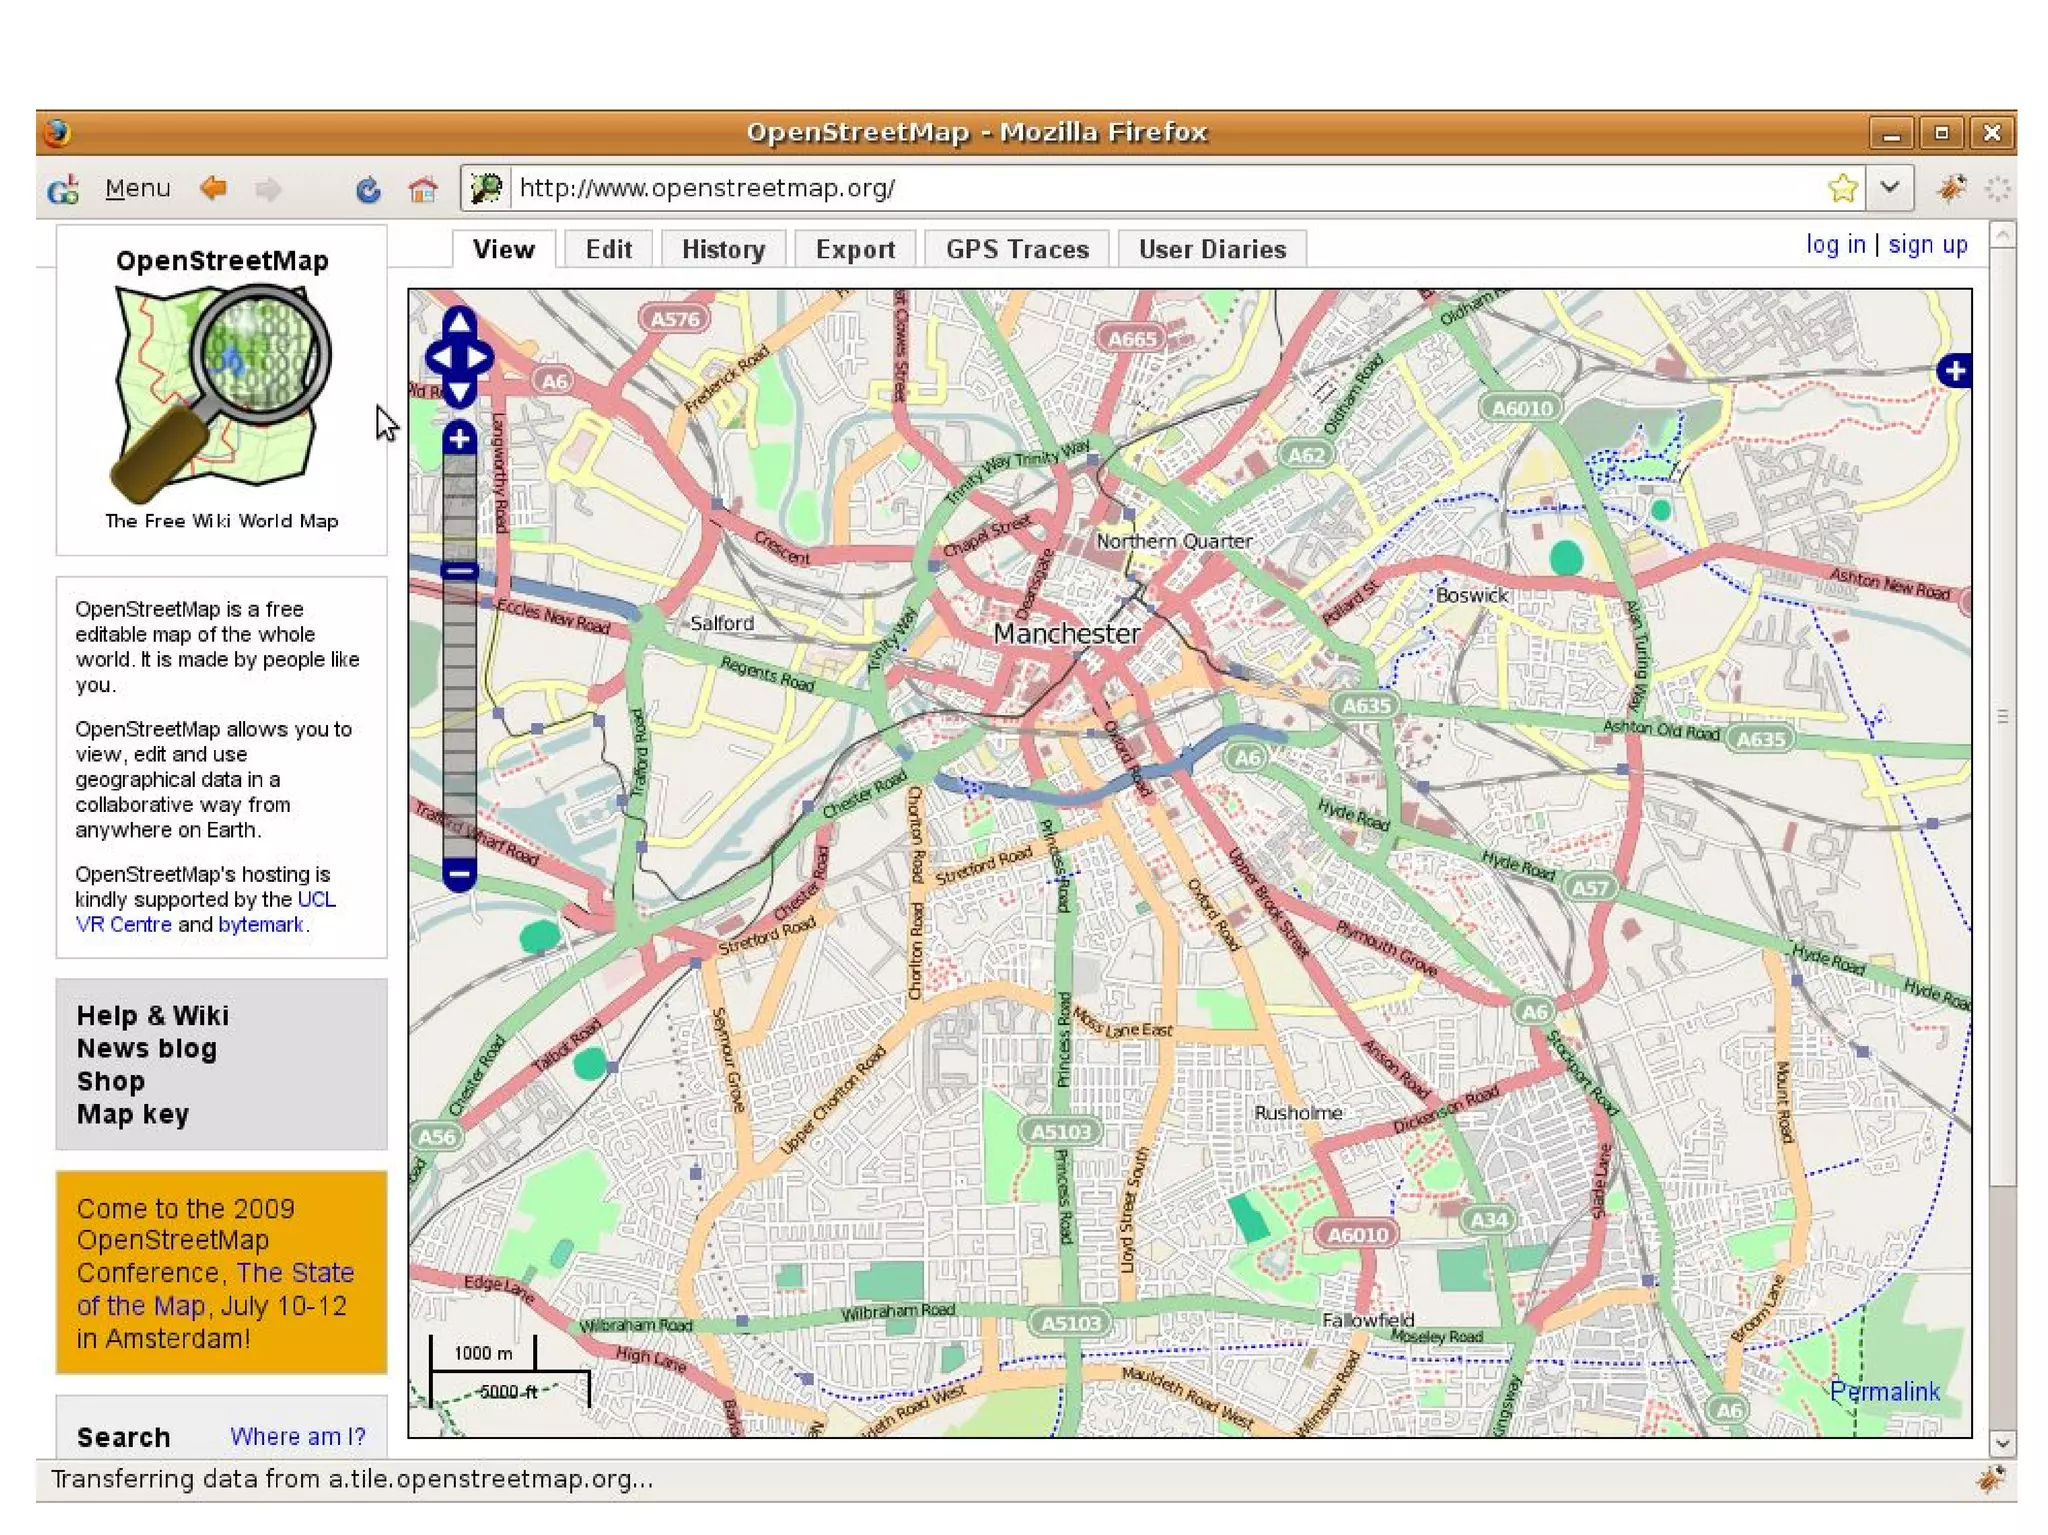Close the Firefox window
Viewport: 2048px width, 1535px height.
[1992, 133]
